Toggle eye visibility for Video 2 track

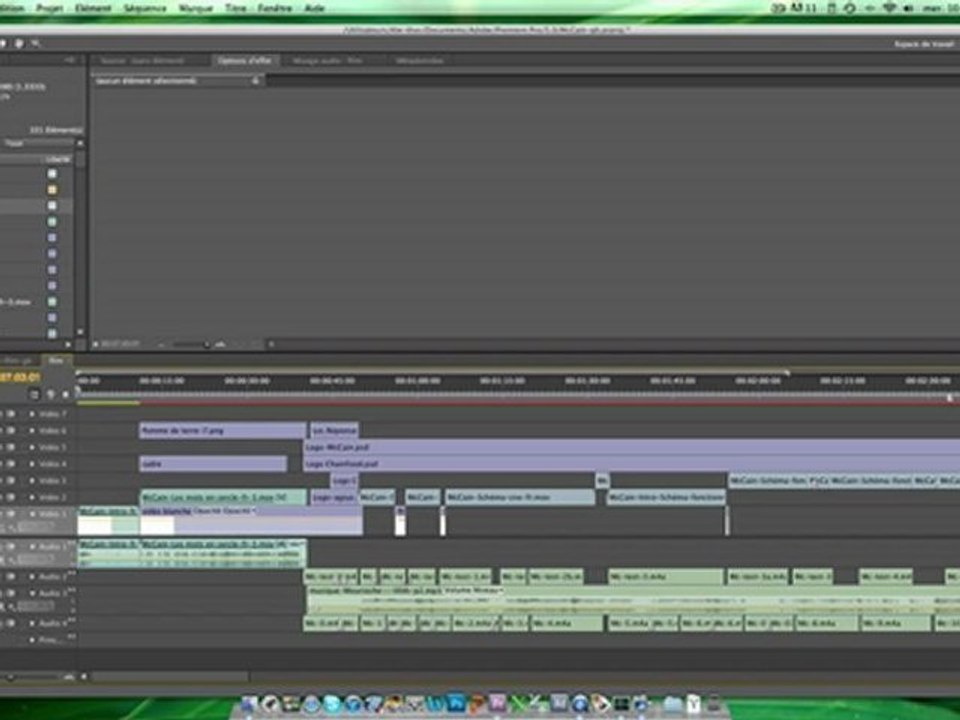click(x=11, y=497)
